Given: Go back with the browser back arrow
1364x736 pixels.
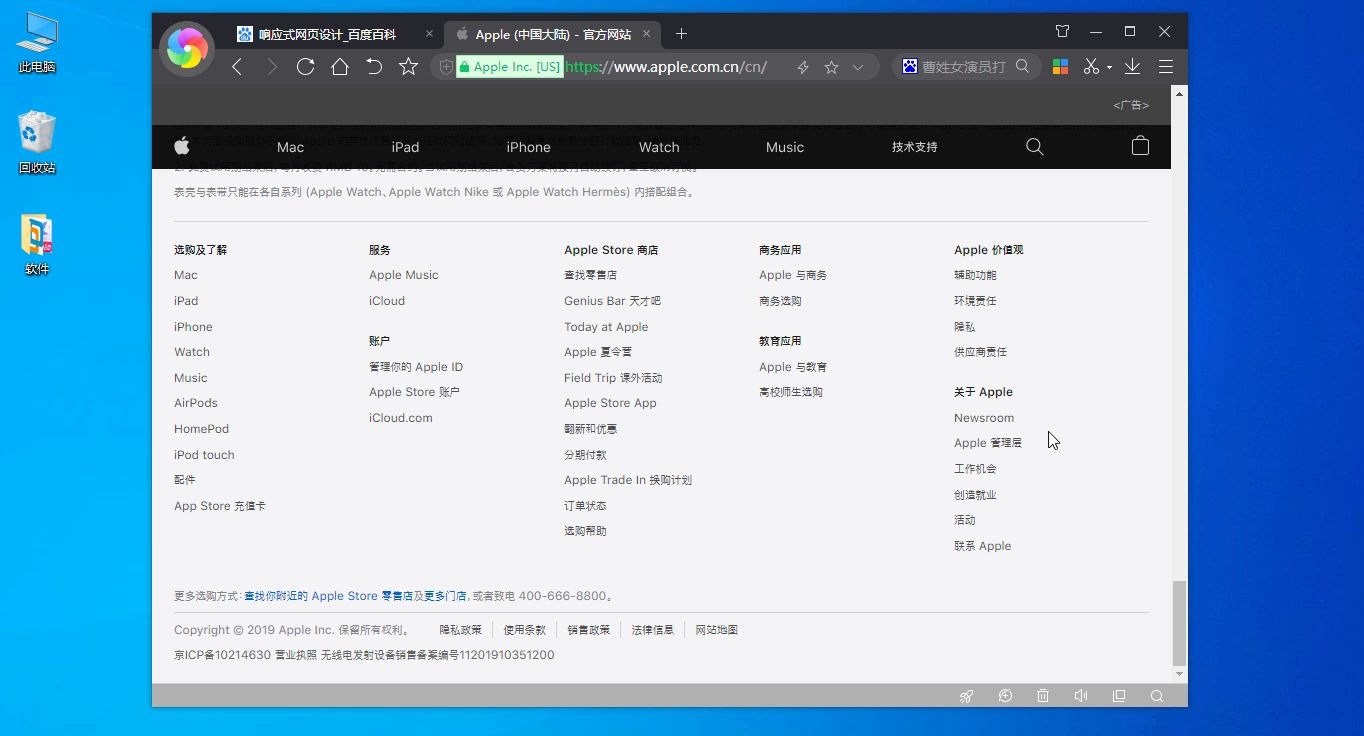Looking at the screenshot, I should click(x=237, y=67).
